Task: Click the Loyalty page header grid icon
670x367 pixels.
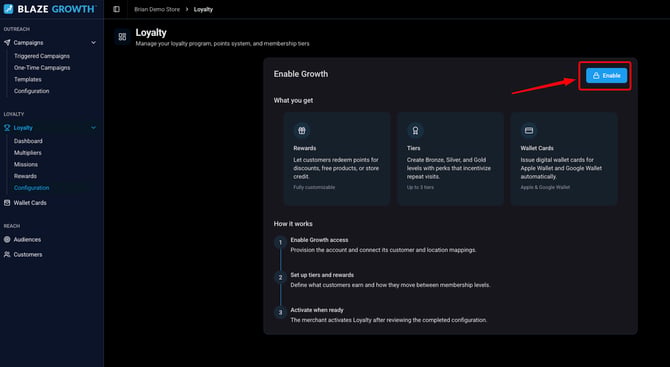Action: tap(122, 37)
